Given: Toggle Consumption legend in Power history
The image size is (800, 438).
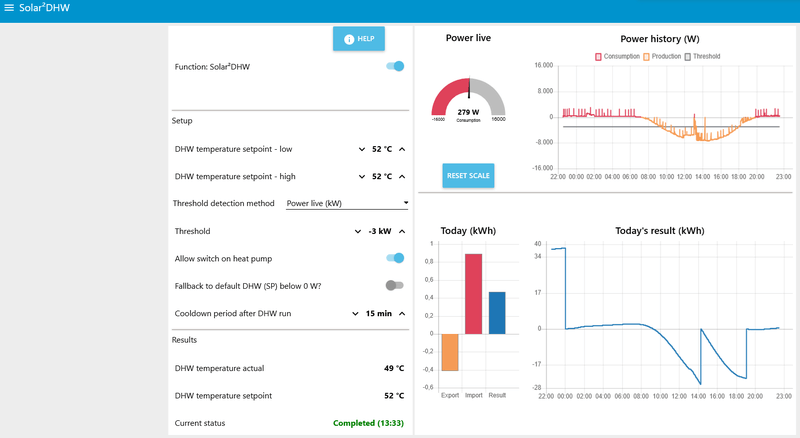Looking at the screenshot, I should click(x=617, y=57).
